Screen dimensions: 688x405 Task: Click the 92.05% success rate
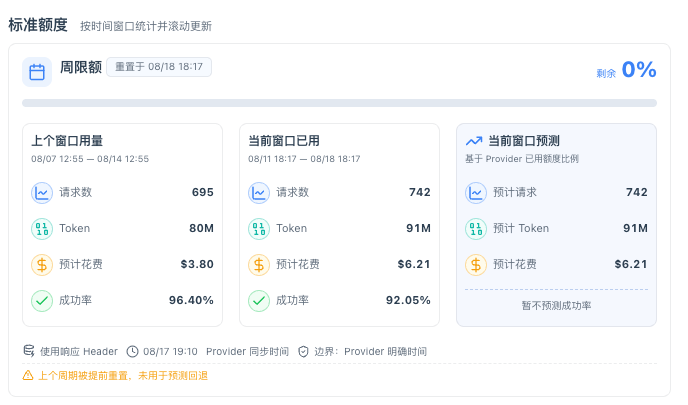pyautogui.click(x=408, y=300)
